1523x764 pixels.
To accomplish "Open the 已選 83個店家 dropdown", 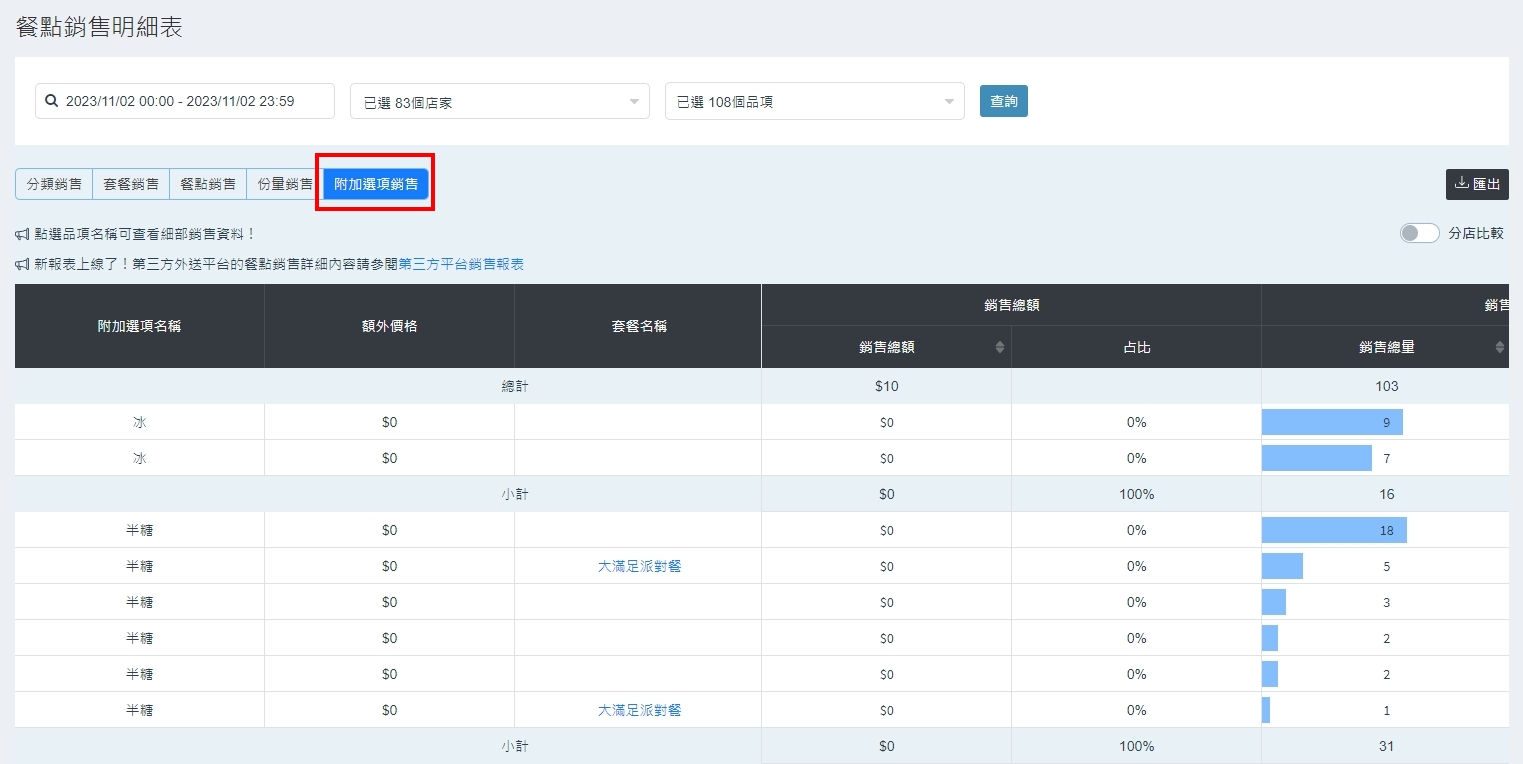I will click(x=499, y=101).
